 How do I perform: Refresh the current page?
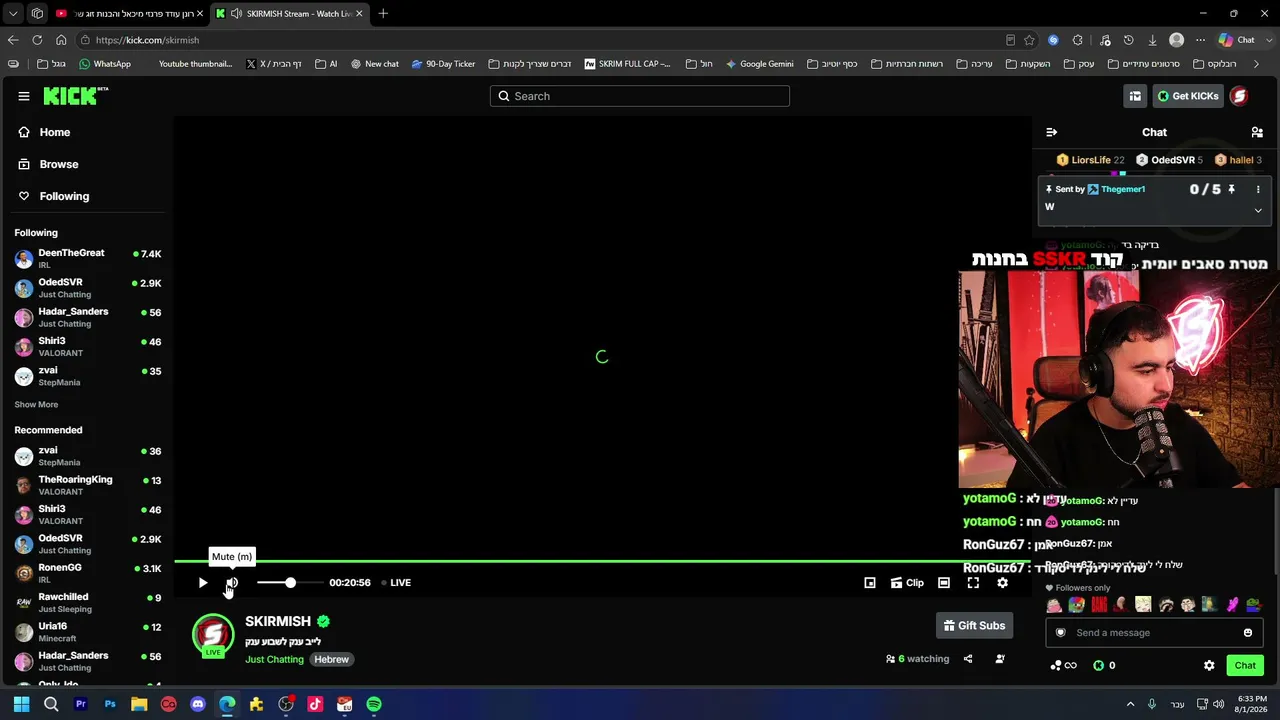click(x=37, y=40)
